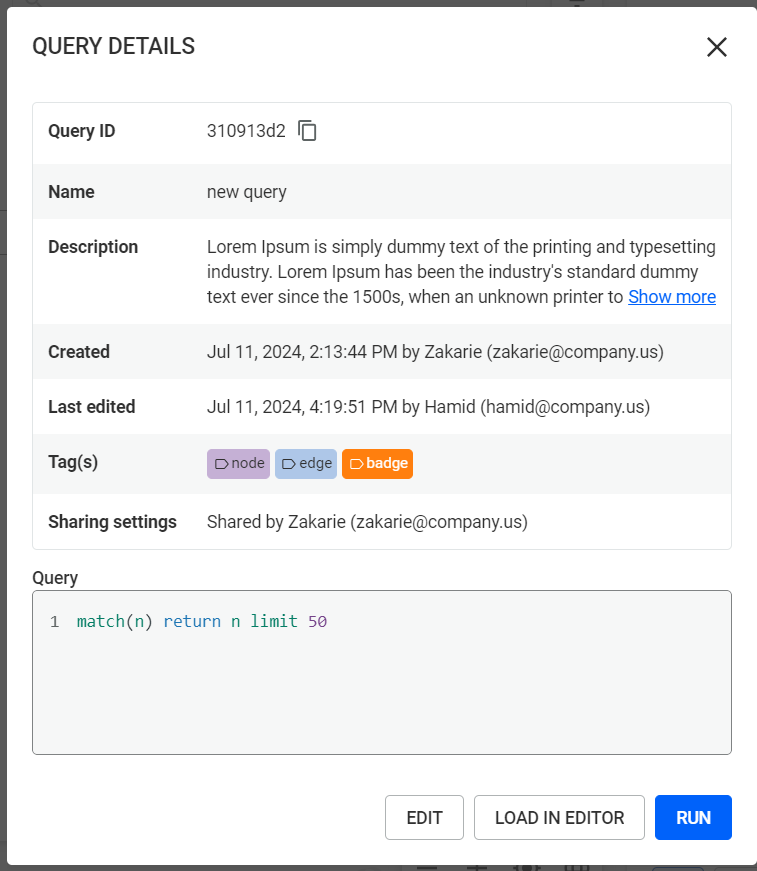Select the purple node tag
The width and height of the screenshot is (757, 871).
(x=238, y=463)
